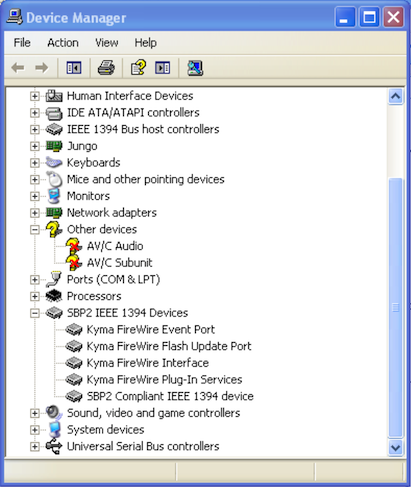Click the Print toolbar icon

(106, 68)
